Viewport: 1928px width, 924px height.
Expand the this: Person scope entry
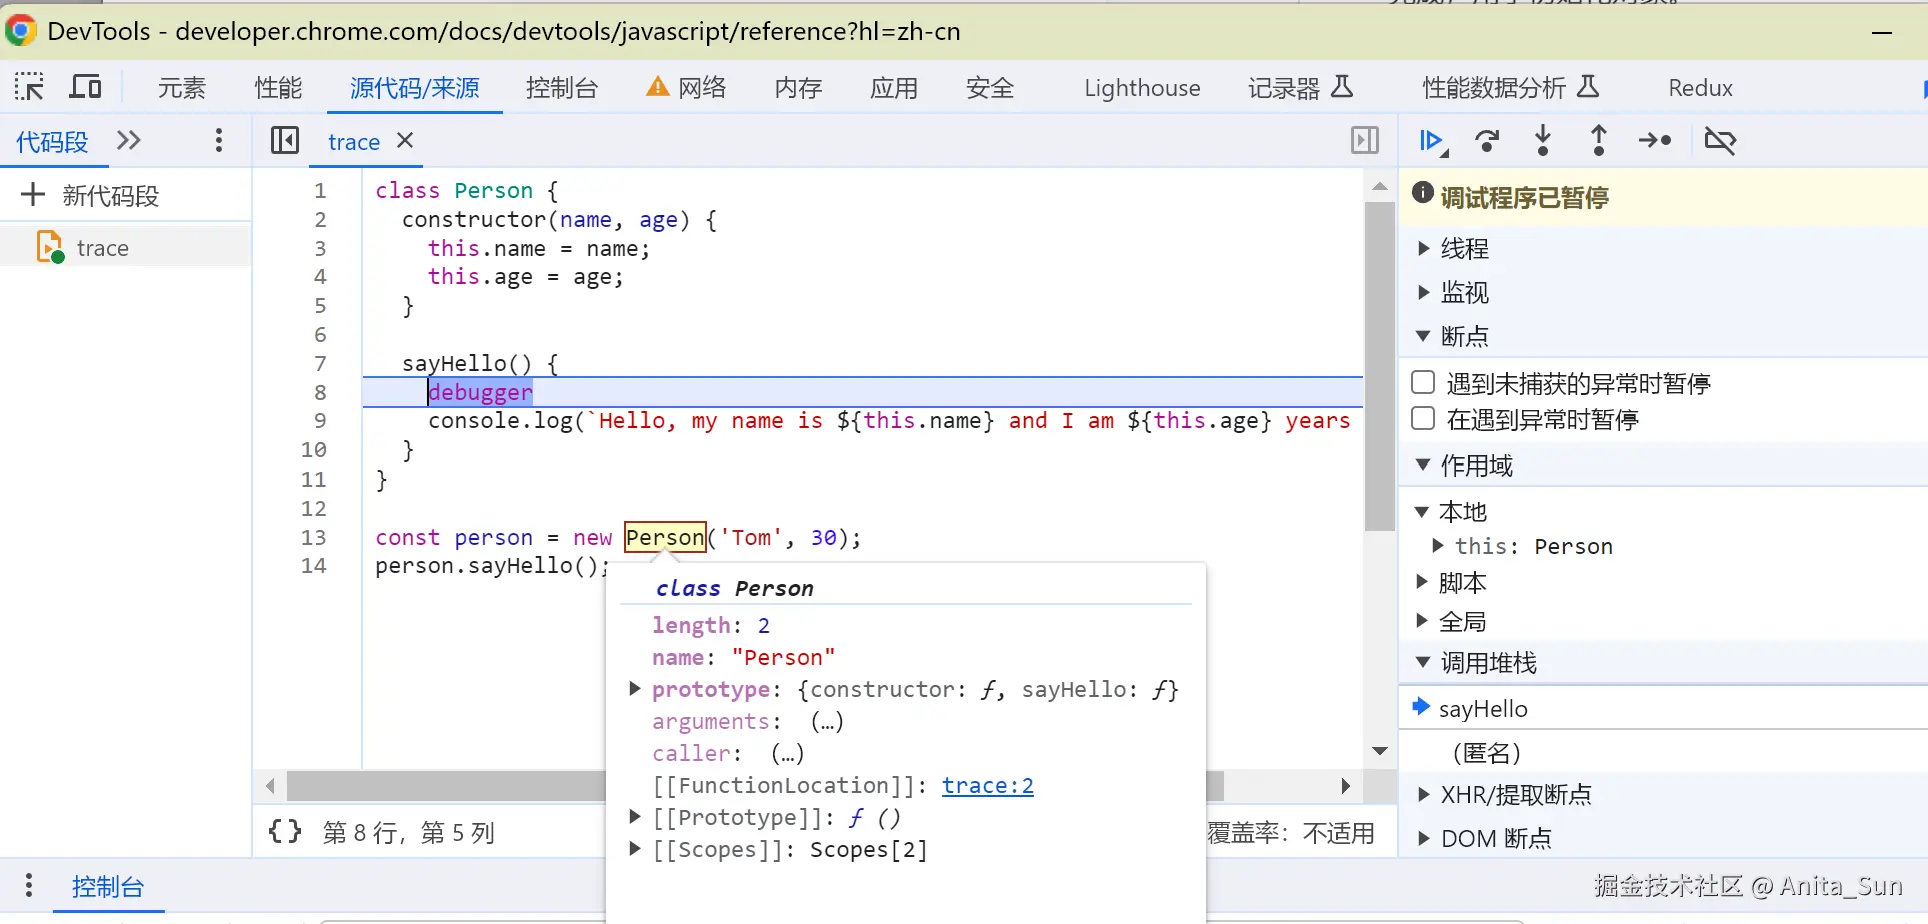click(x=1438, y=545)
